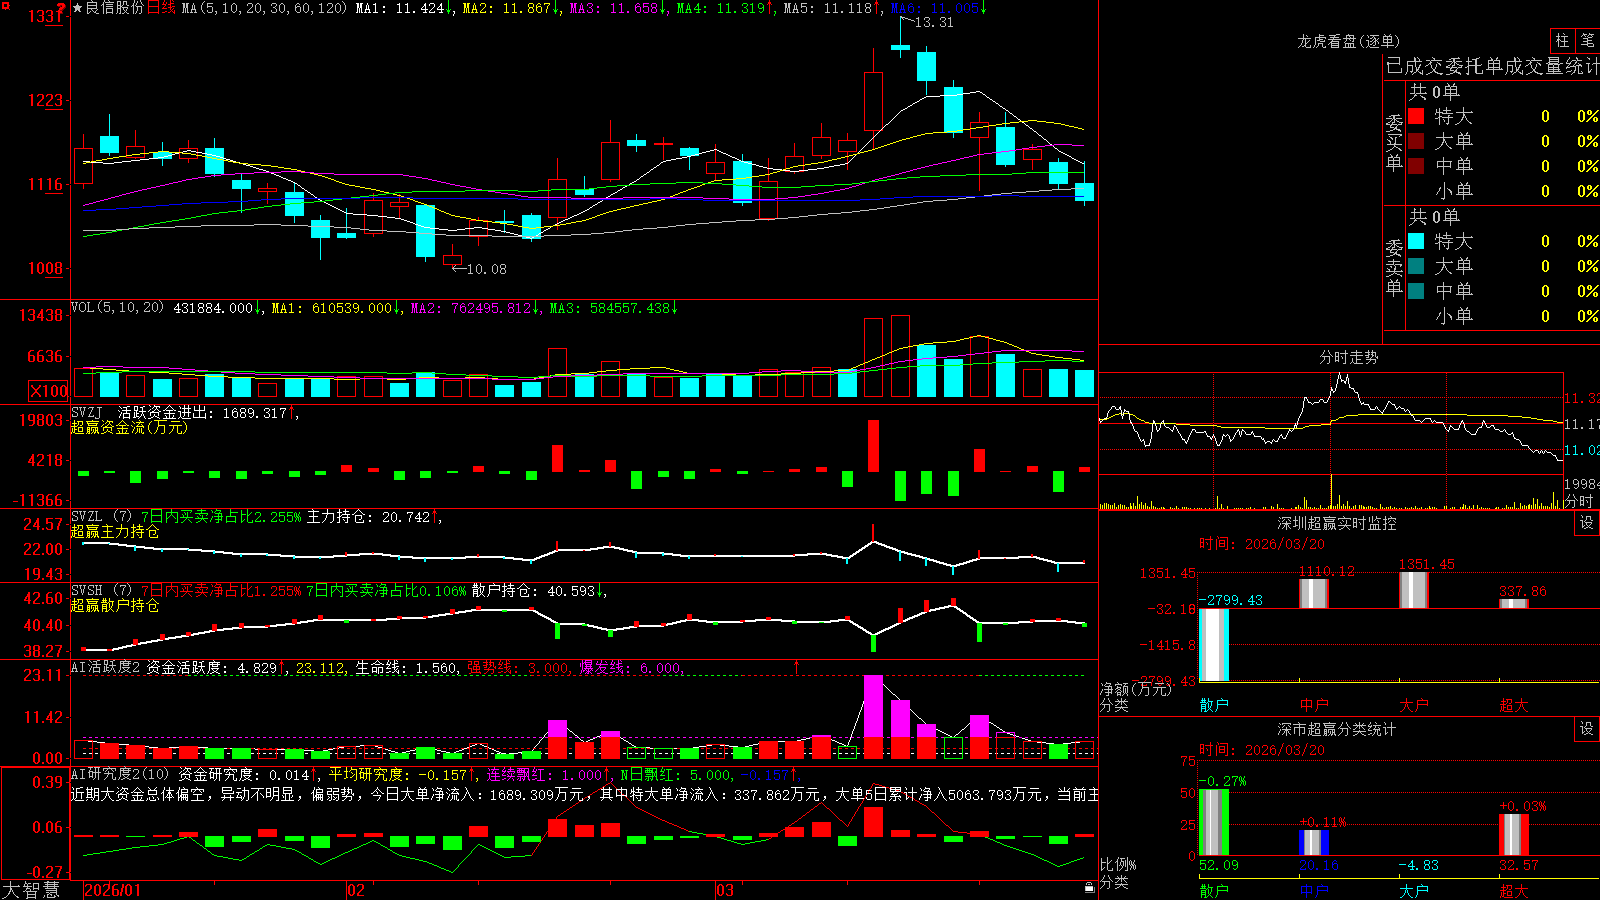Click the 03 month marker on the time axis
This screenshot has width=1600, height=900.
click(725, 890)
